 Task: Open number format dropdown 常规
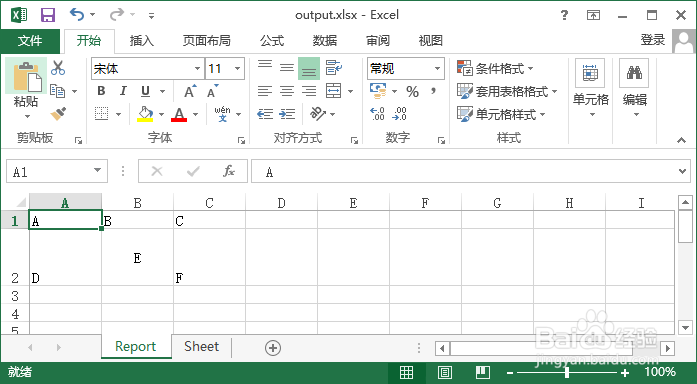437,68
